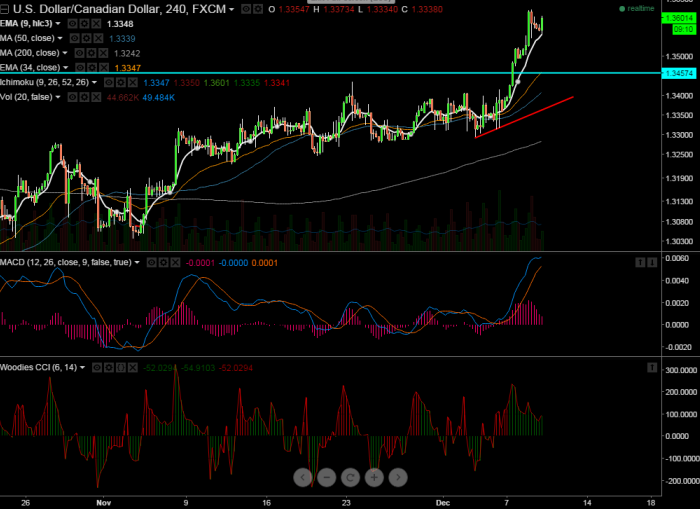Open EMA (9, hlc3) dropdown arrow
Image resolution: width=700 pixels, height=509 pixels.
[58, 24]
